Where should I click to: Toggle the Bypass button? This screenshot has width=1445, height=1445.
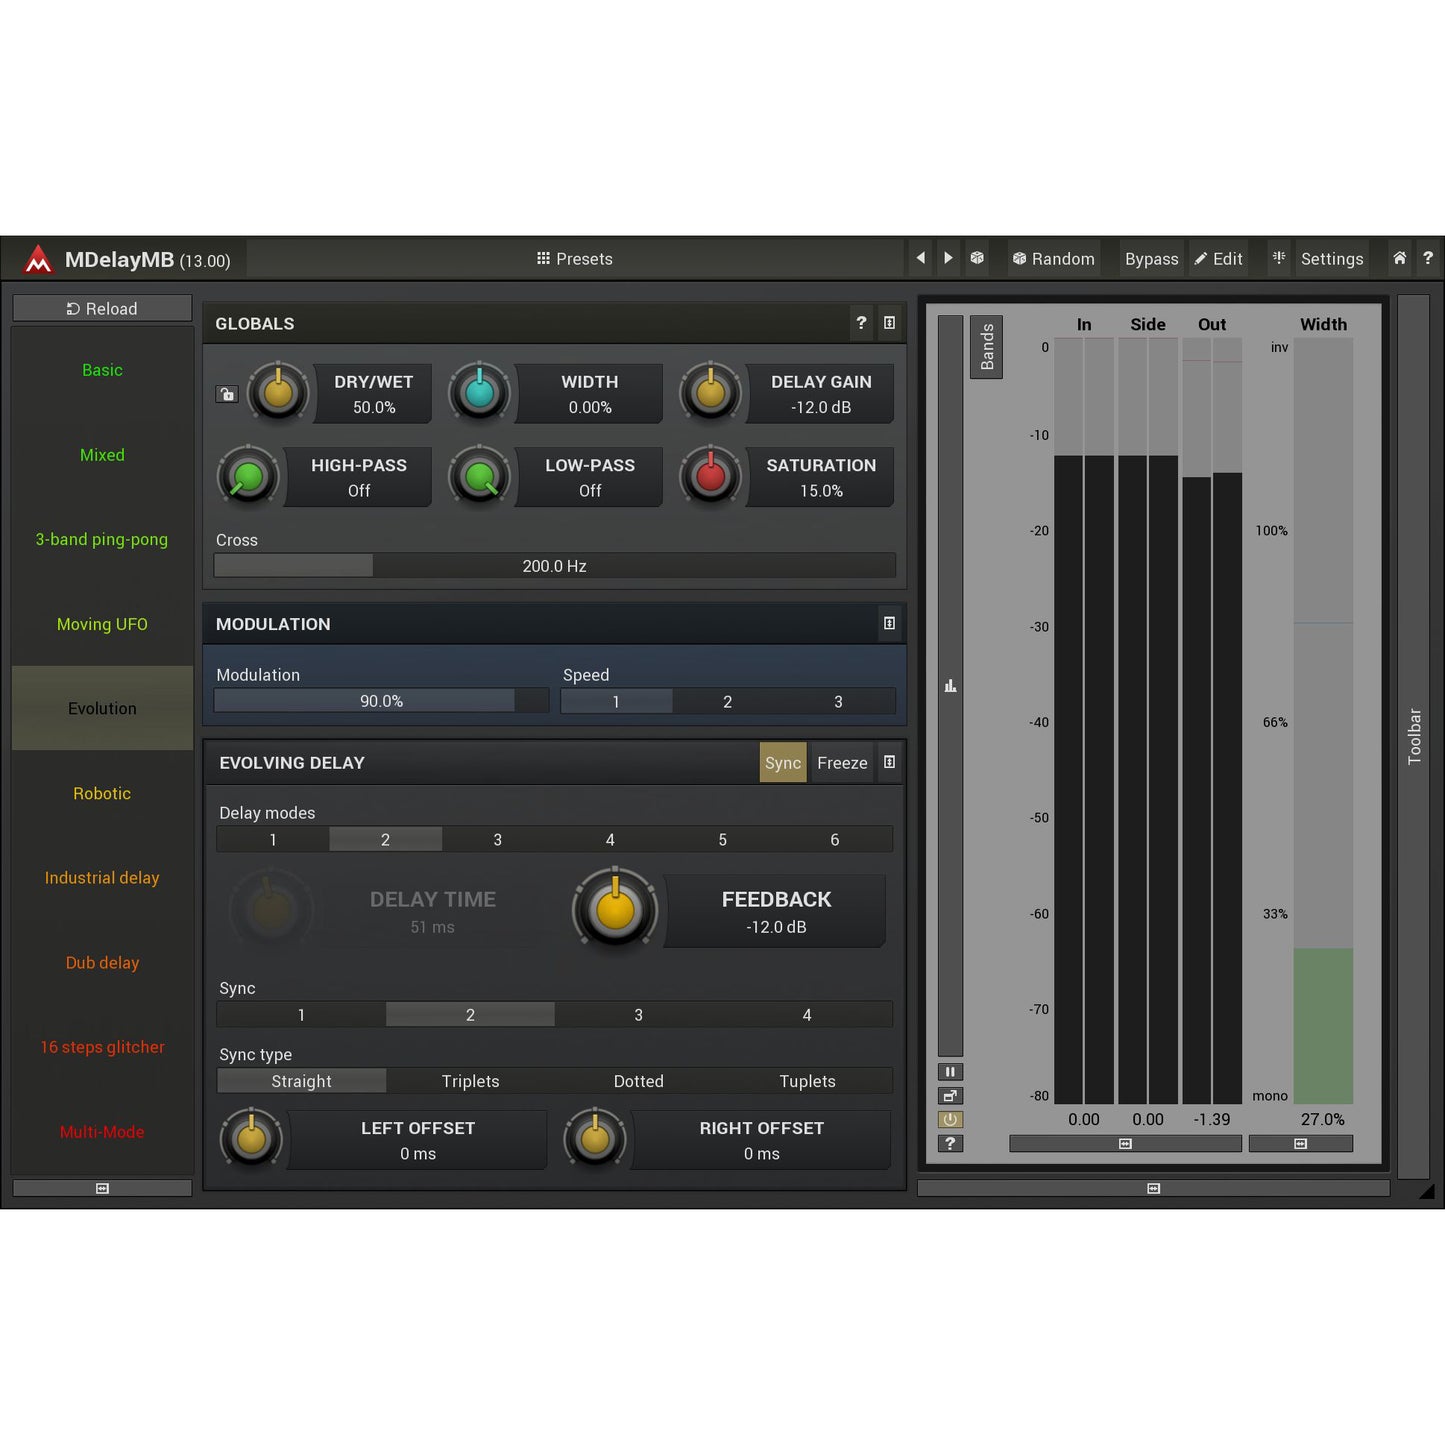1151,259
